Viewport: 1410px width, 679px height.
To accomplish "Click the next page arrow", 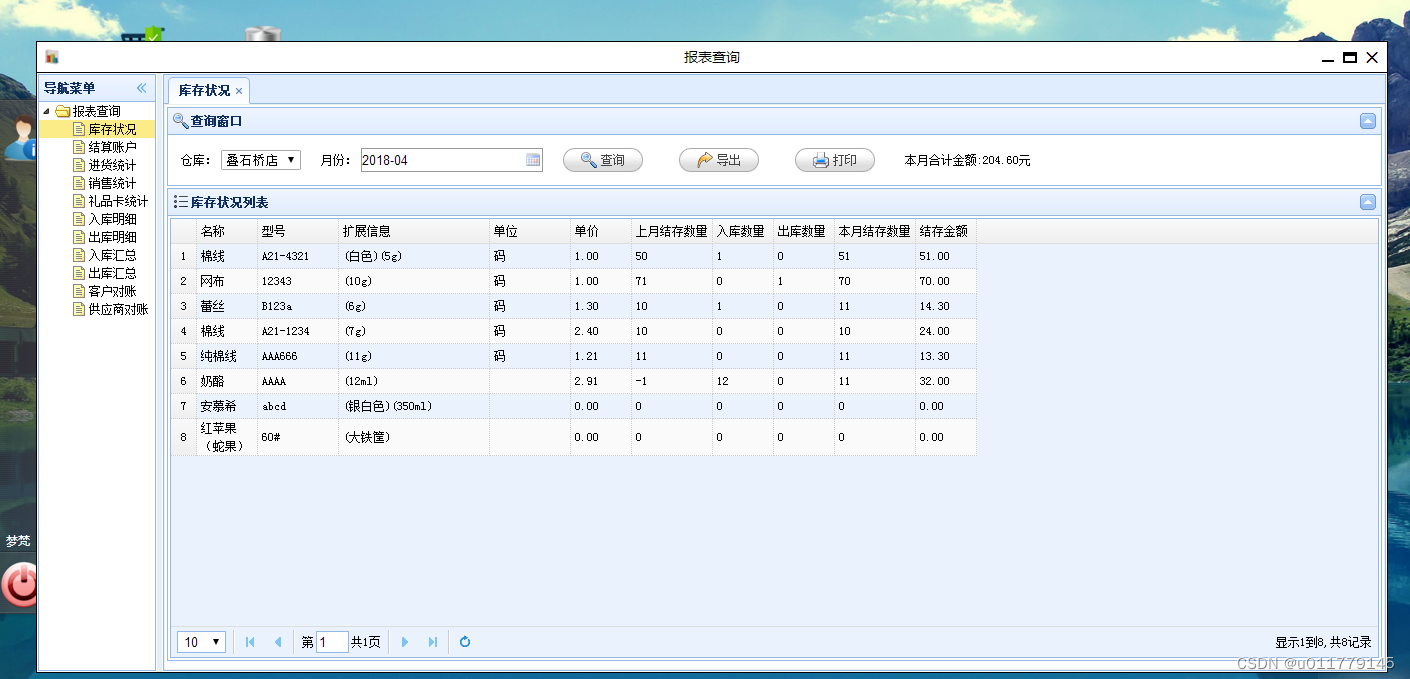I will pos(404,641).
